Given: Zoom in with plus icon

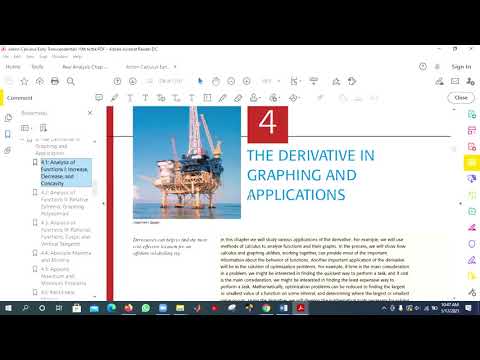Looking at the screenshot, I should click(247, 81).
